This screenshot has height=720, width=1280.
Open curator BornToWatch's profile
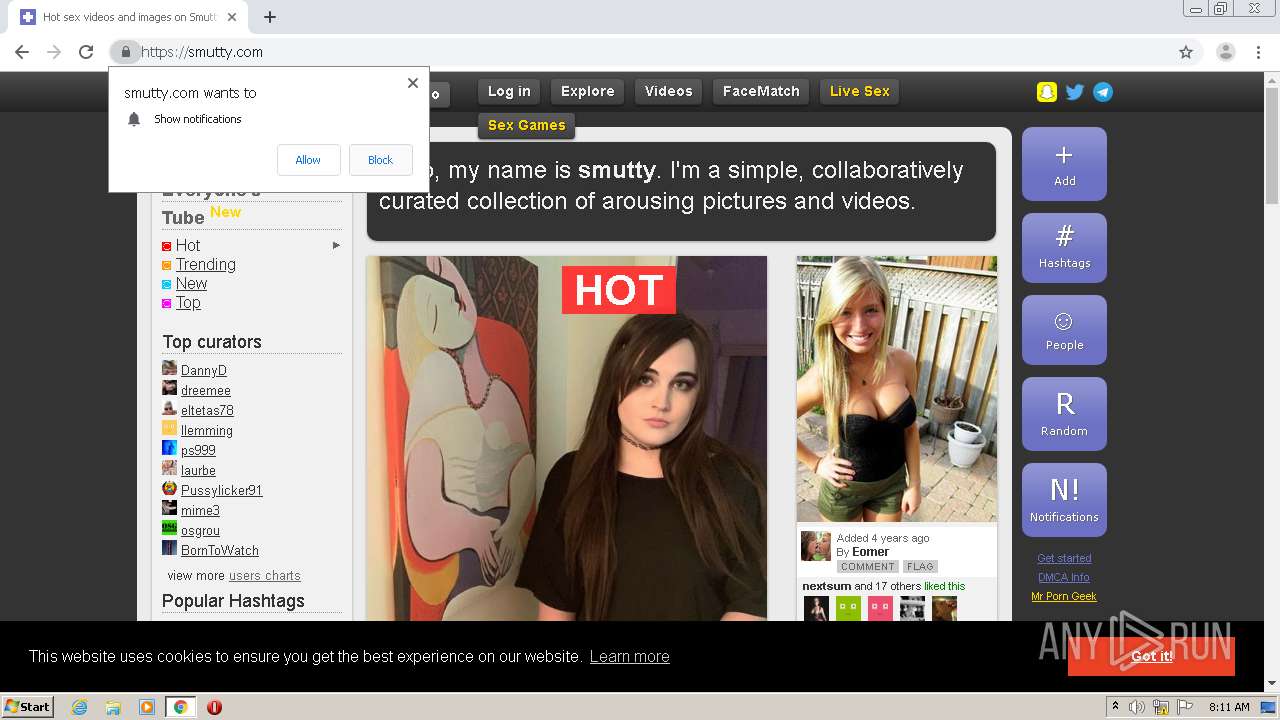pyautogui.click(x=220, y=551)
